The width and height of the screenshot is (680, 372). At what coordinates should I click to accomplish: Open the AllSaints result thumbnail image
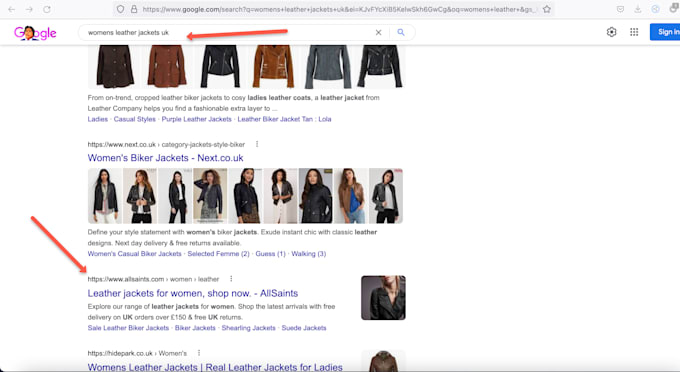(383, 298)
